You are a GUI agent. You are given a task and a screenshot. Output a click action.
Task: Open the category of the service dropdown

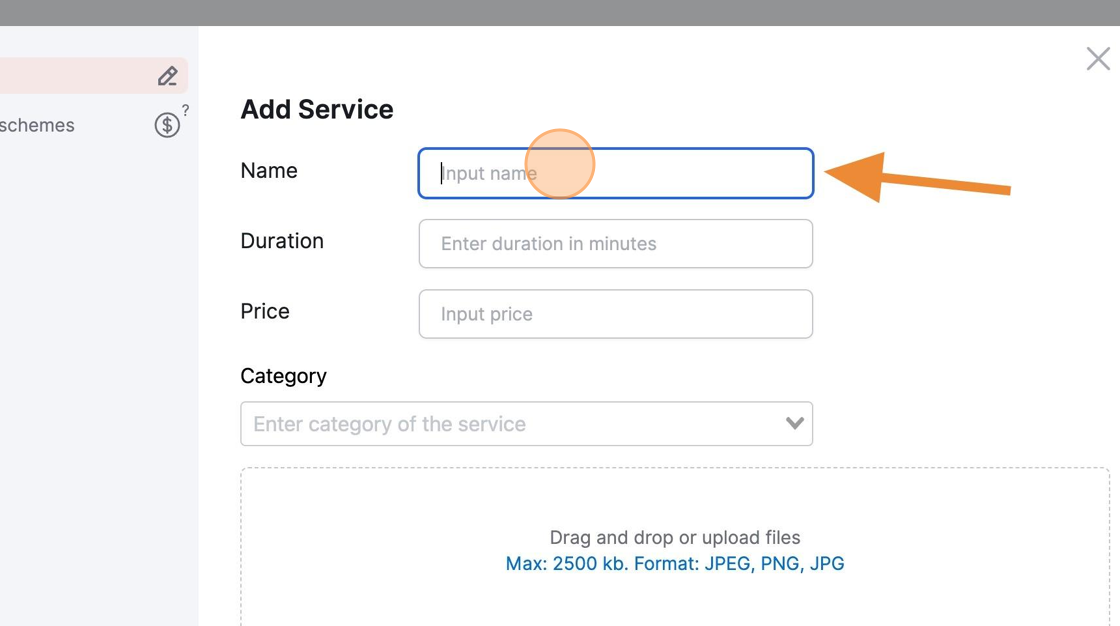526,424
